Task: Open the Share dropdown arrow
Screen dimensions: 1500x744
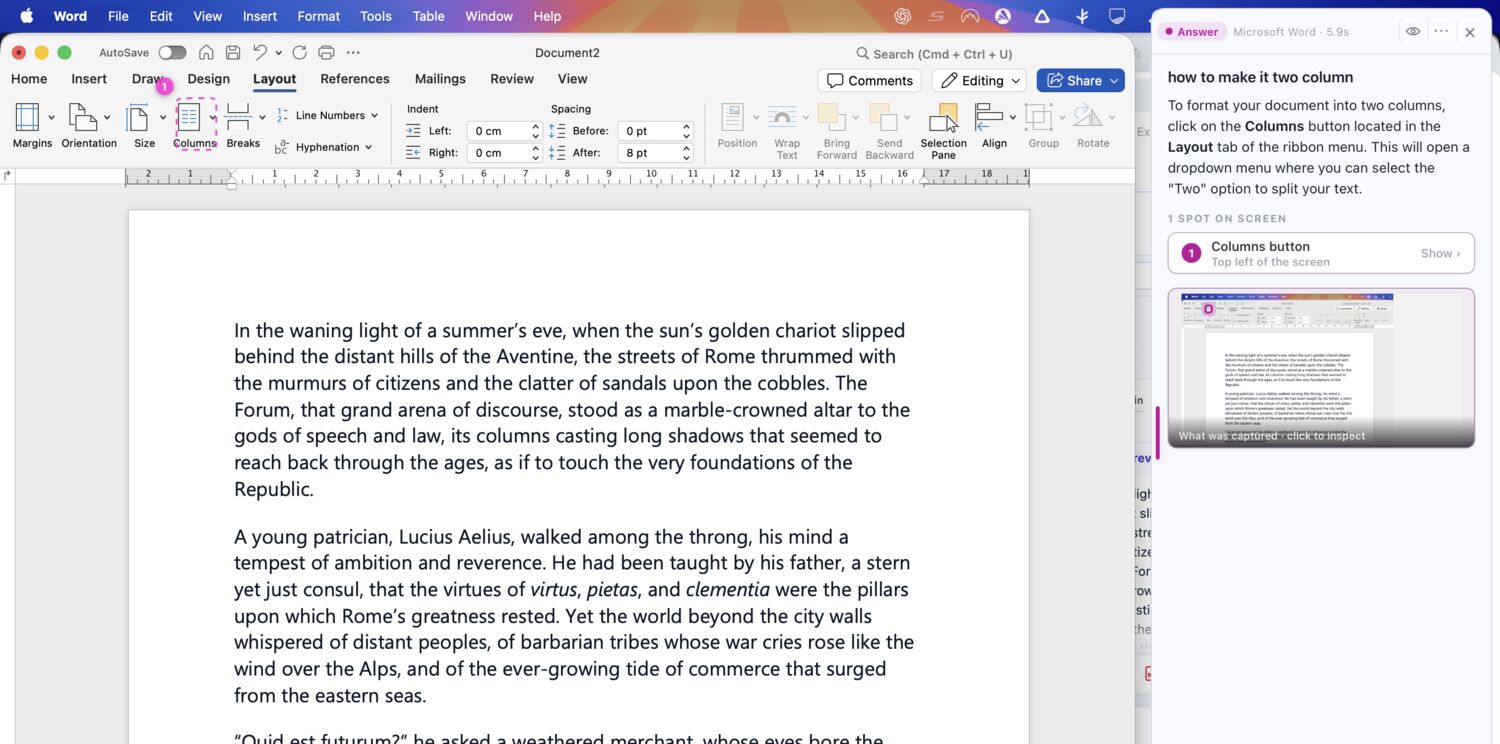Action: [1115, 81]
